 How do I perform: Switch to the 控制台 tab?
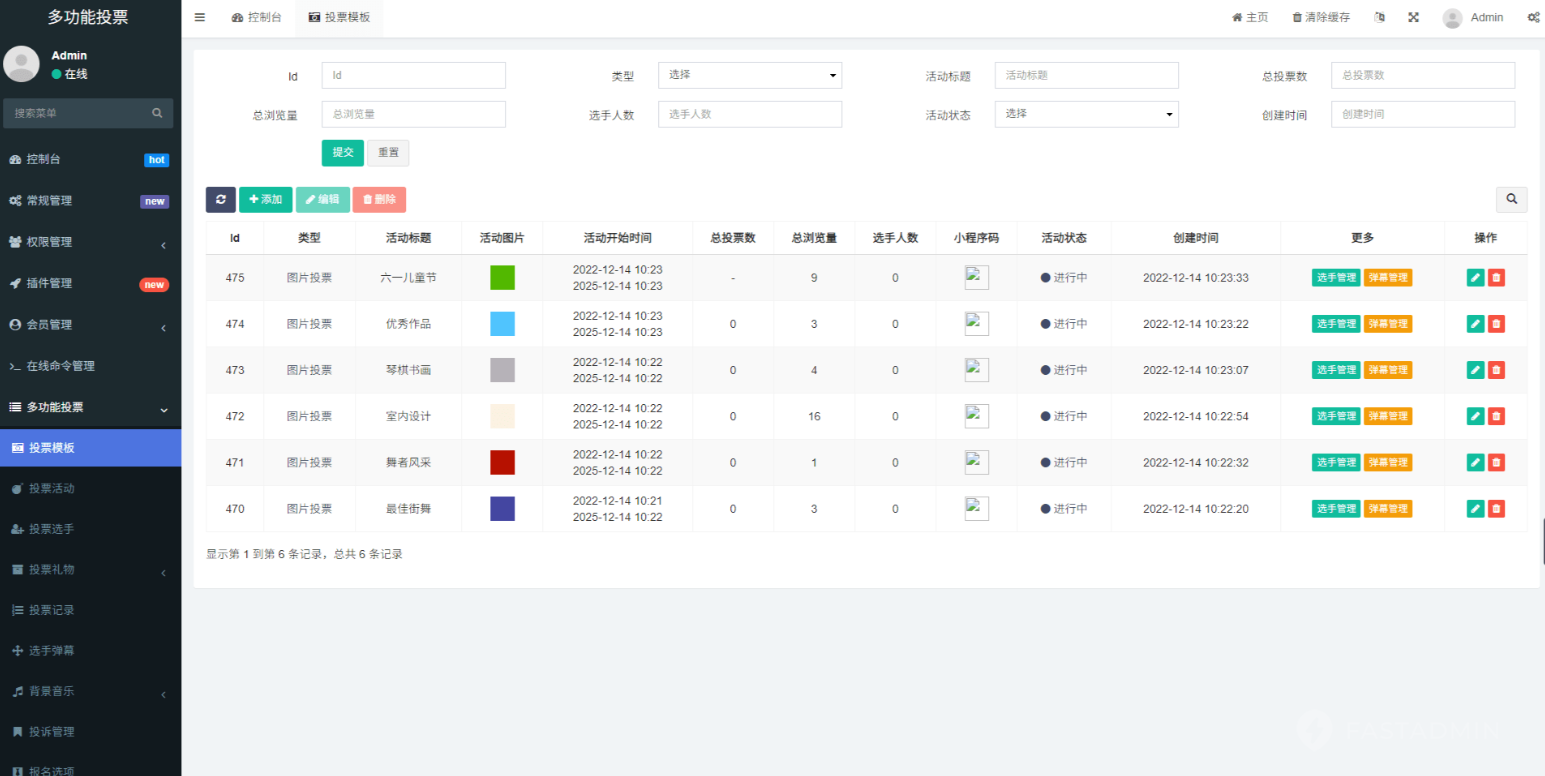point(256,17)
